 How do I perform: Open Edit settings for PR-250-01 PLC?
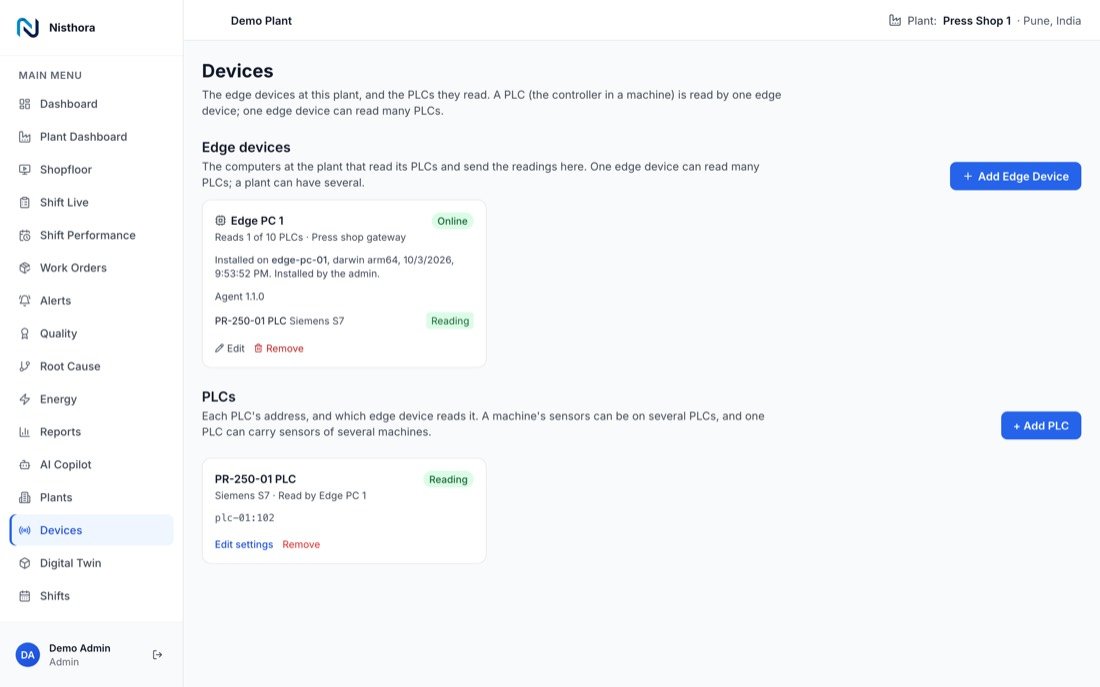click(243, 545)
